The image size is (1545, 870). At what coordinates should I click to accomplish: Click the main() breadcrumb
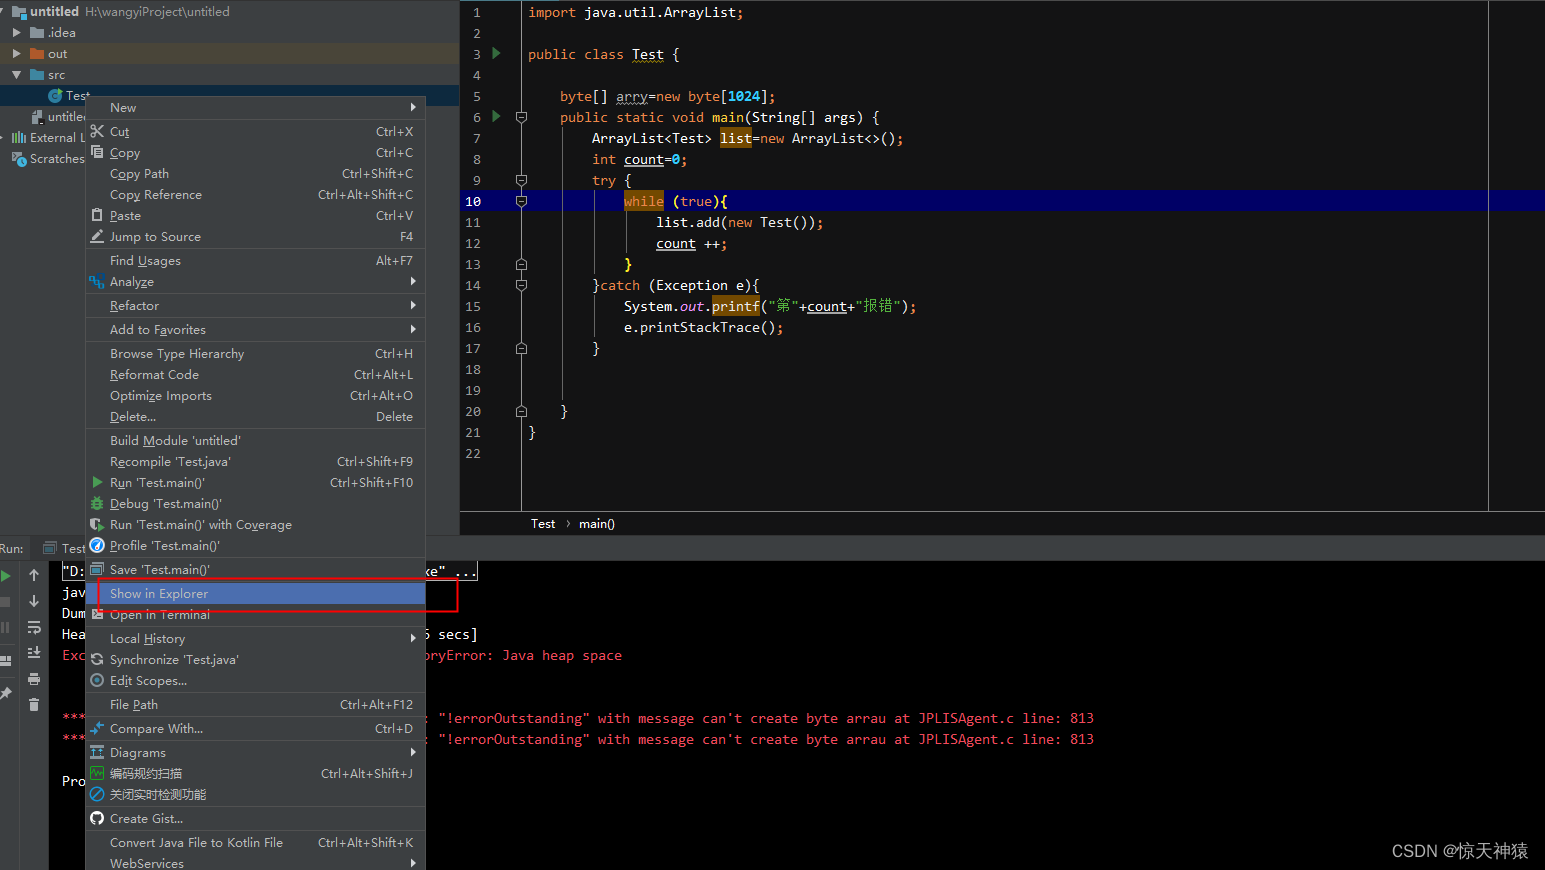point(597,523)
